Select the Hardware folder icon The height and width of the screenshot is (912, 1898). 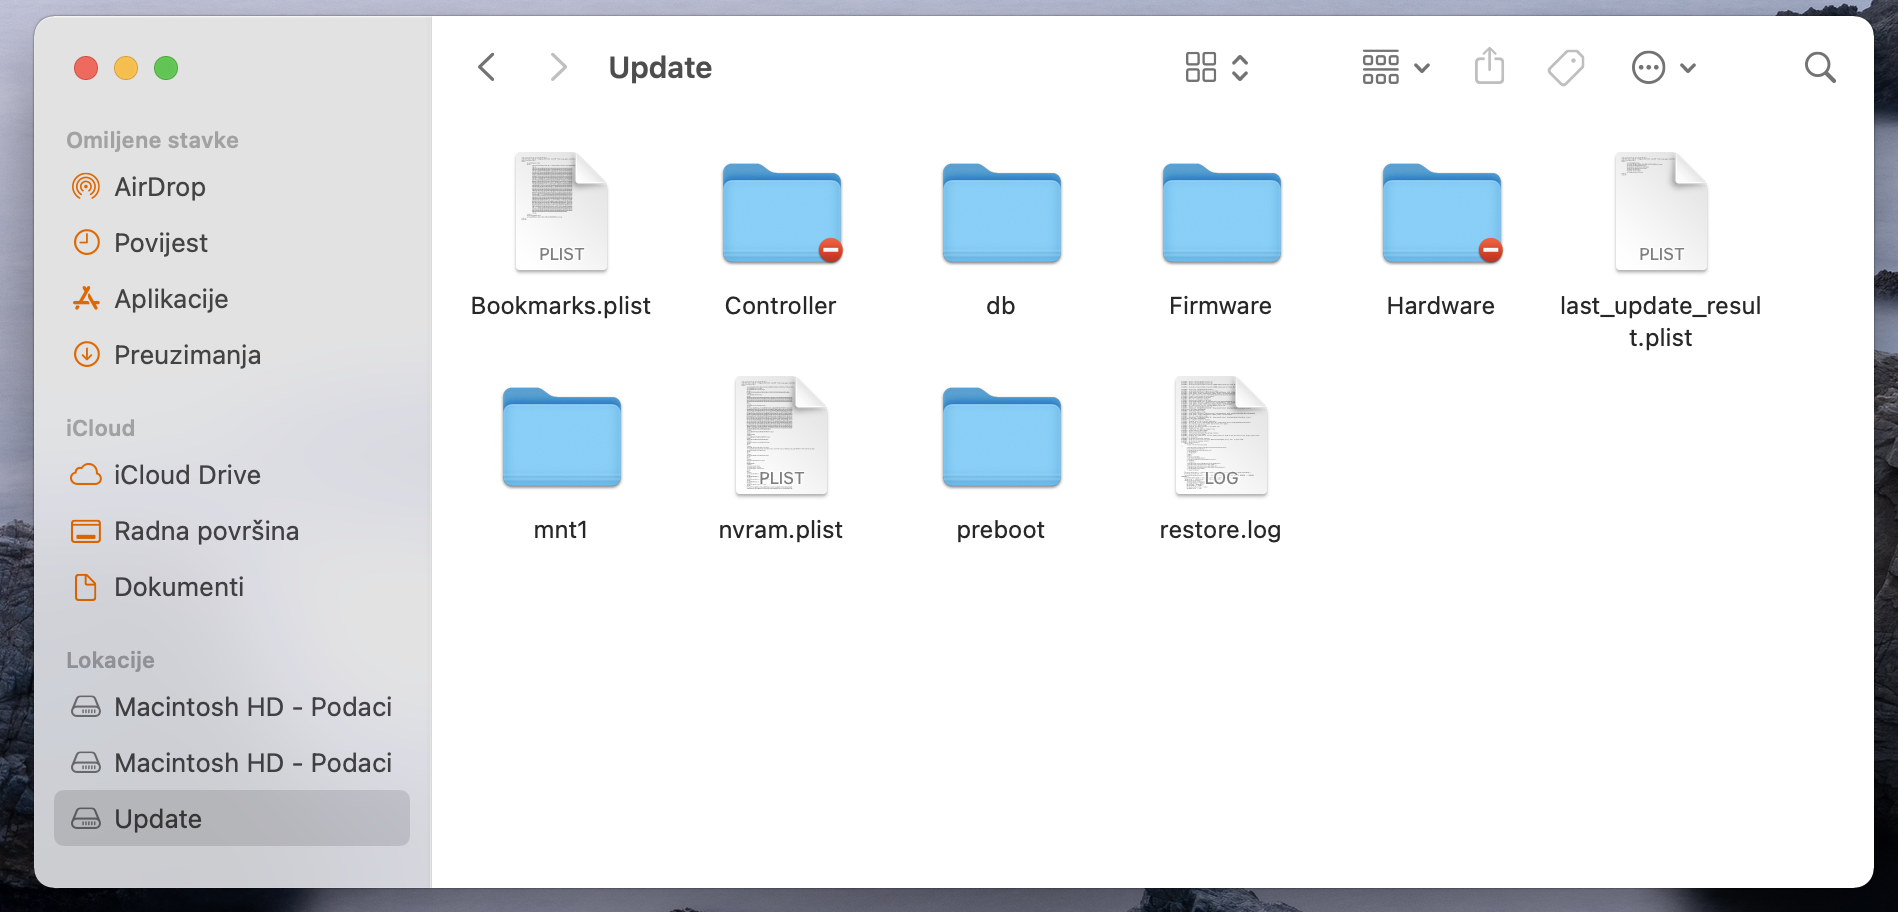(1441, 213)
